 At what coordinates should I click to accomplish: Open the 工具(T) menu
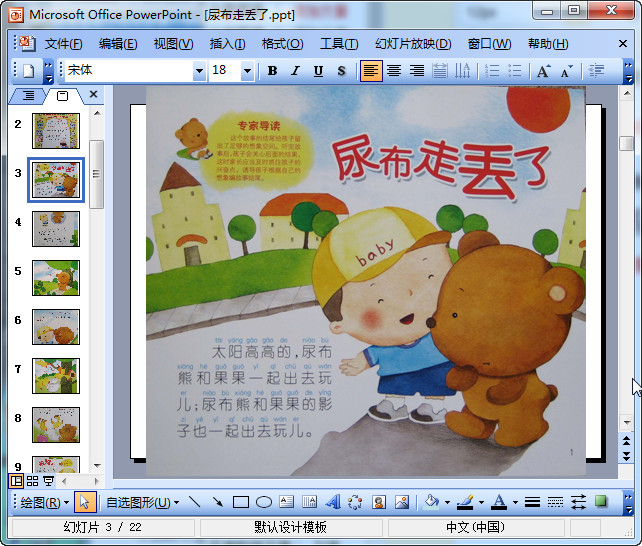click(x=339, y=44)
